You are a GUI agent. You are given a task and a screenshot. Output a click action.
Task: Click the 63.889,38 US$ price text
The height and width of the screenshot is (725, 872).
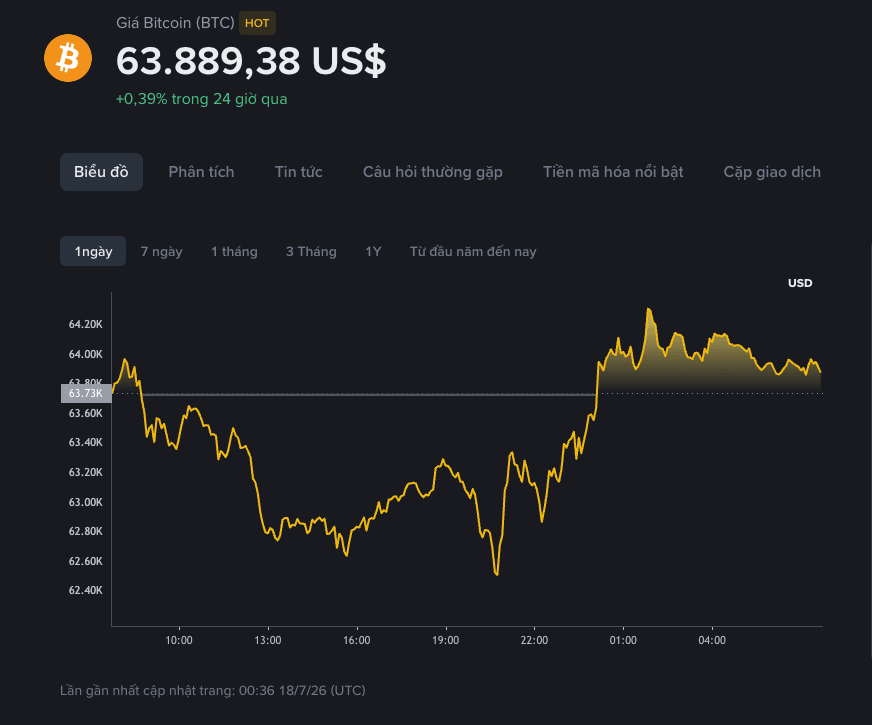click(x=251, y=61)
